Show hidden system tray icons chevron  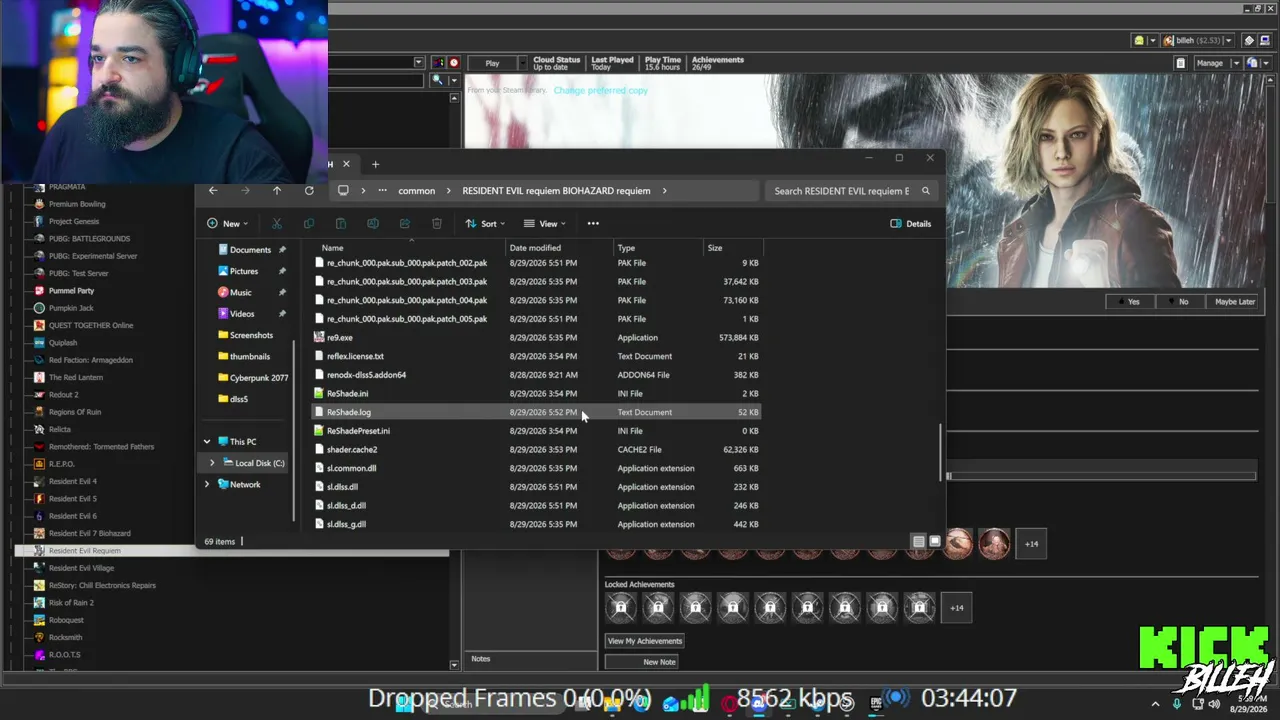1155,704
